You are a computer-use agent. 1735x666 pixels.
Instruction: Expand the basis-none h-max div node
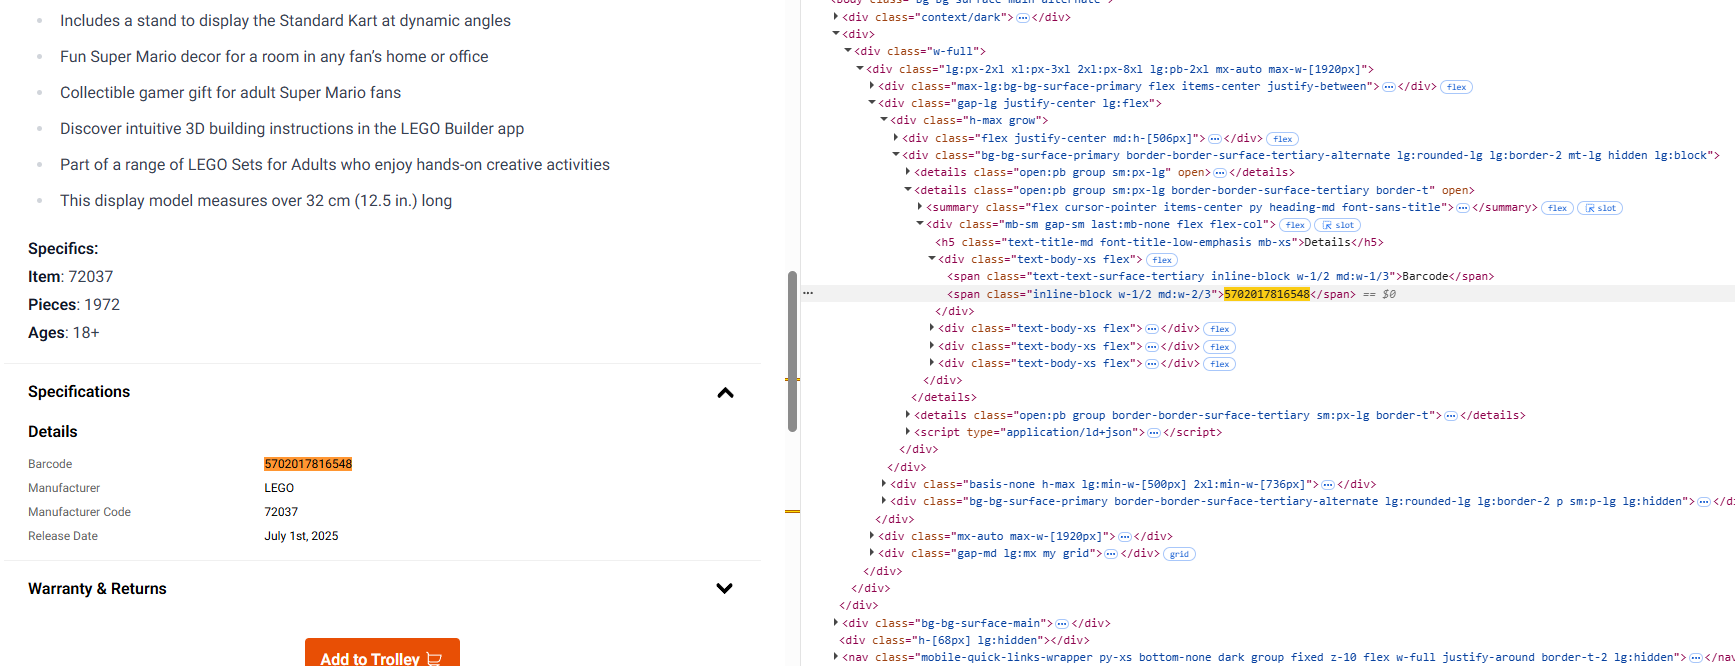coord(884,484)
